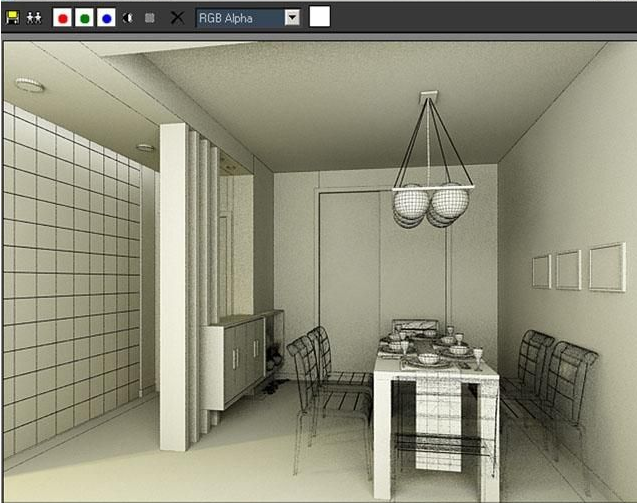Click the round ceiling light top-left
This screenshot has width=637, height=503.
pos(29,86)
